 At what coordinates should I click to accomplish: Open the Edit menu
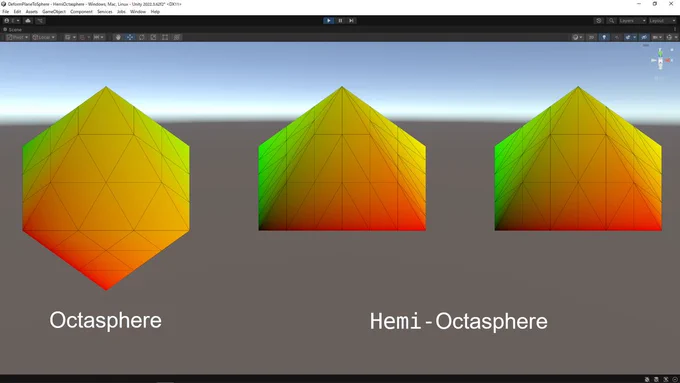pos(17,12)
